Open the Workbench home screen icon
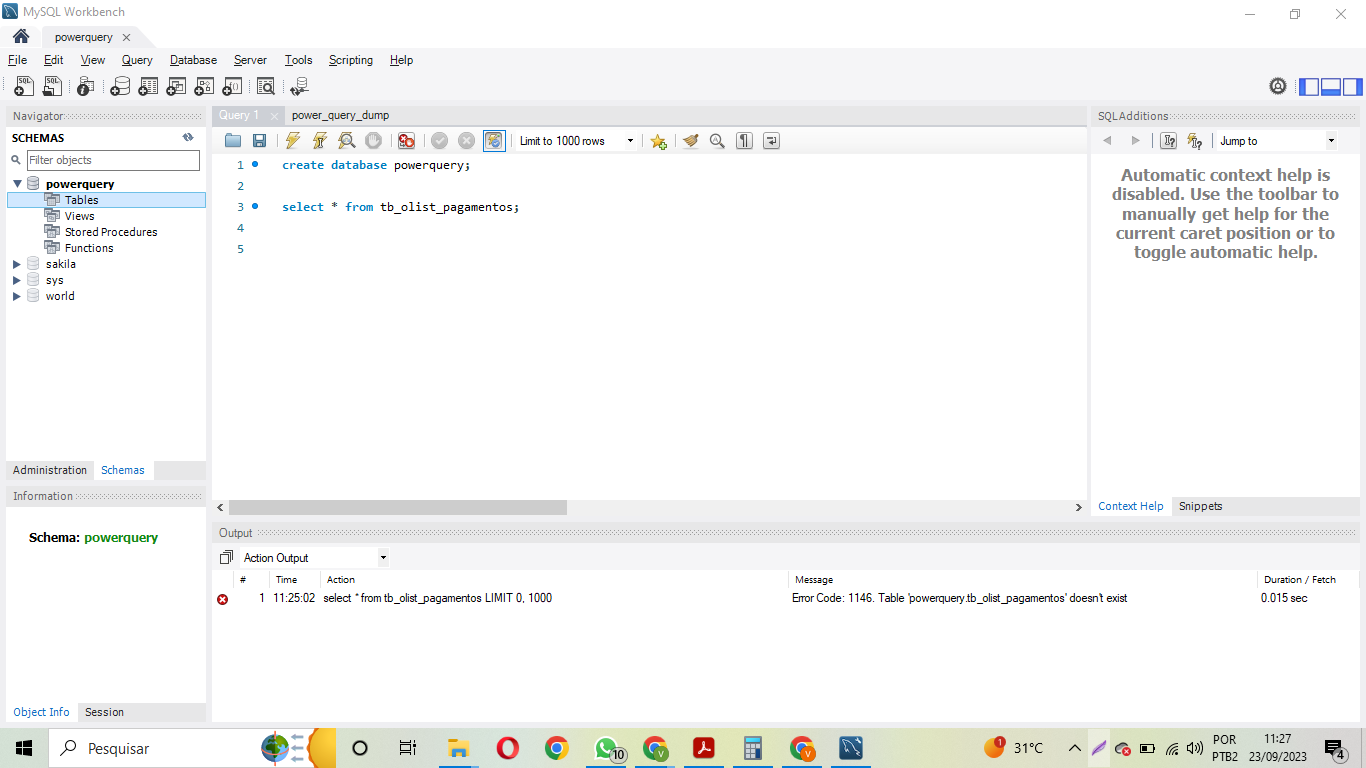 [20, 37]
